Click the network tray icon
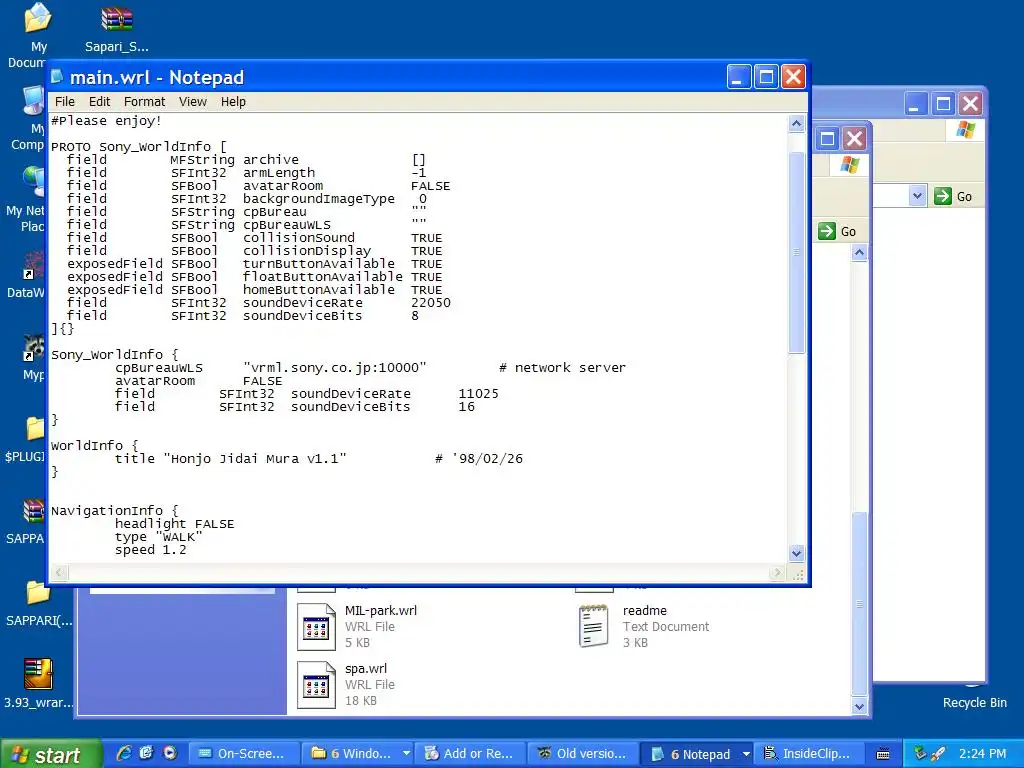 (921, 754)
